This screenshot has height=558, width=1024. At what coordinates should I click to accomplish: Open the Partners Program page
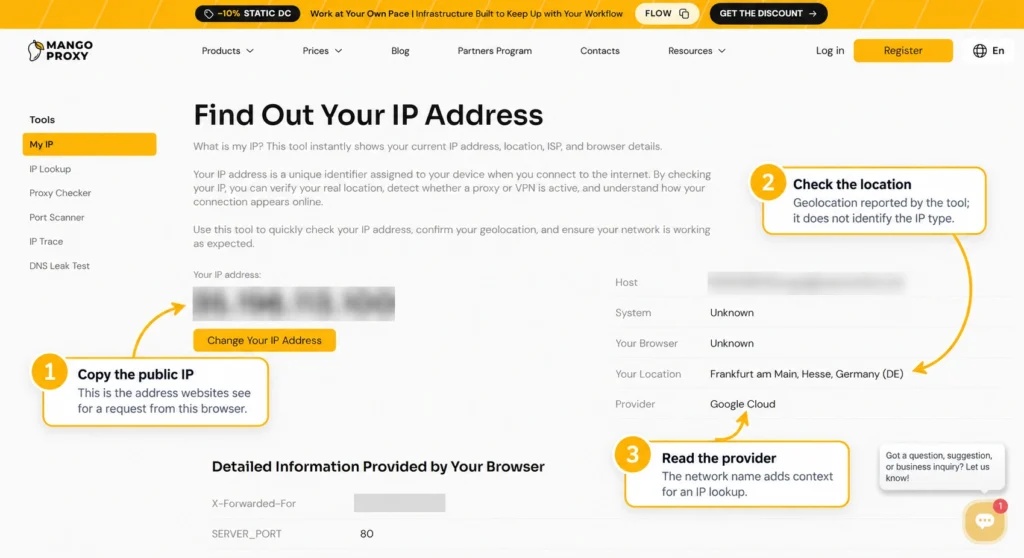(x=494, y=50)
